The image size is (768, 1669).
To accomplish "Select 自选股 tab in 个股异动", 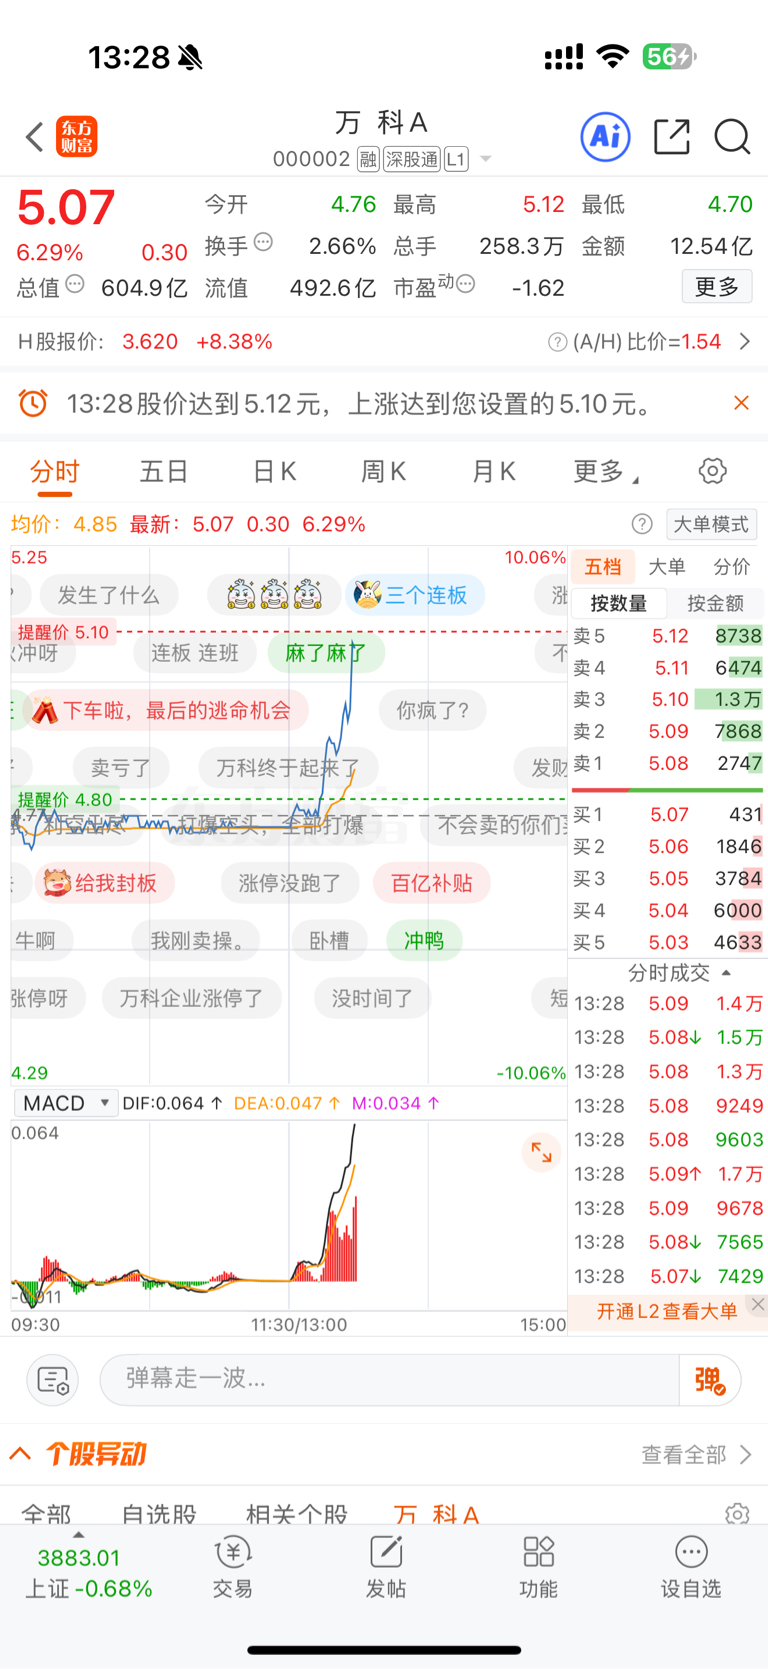I will click(159, 1513).
